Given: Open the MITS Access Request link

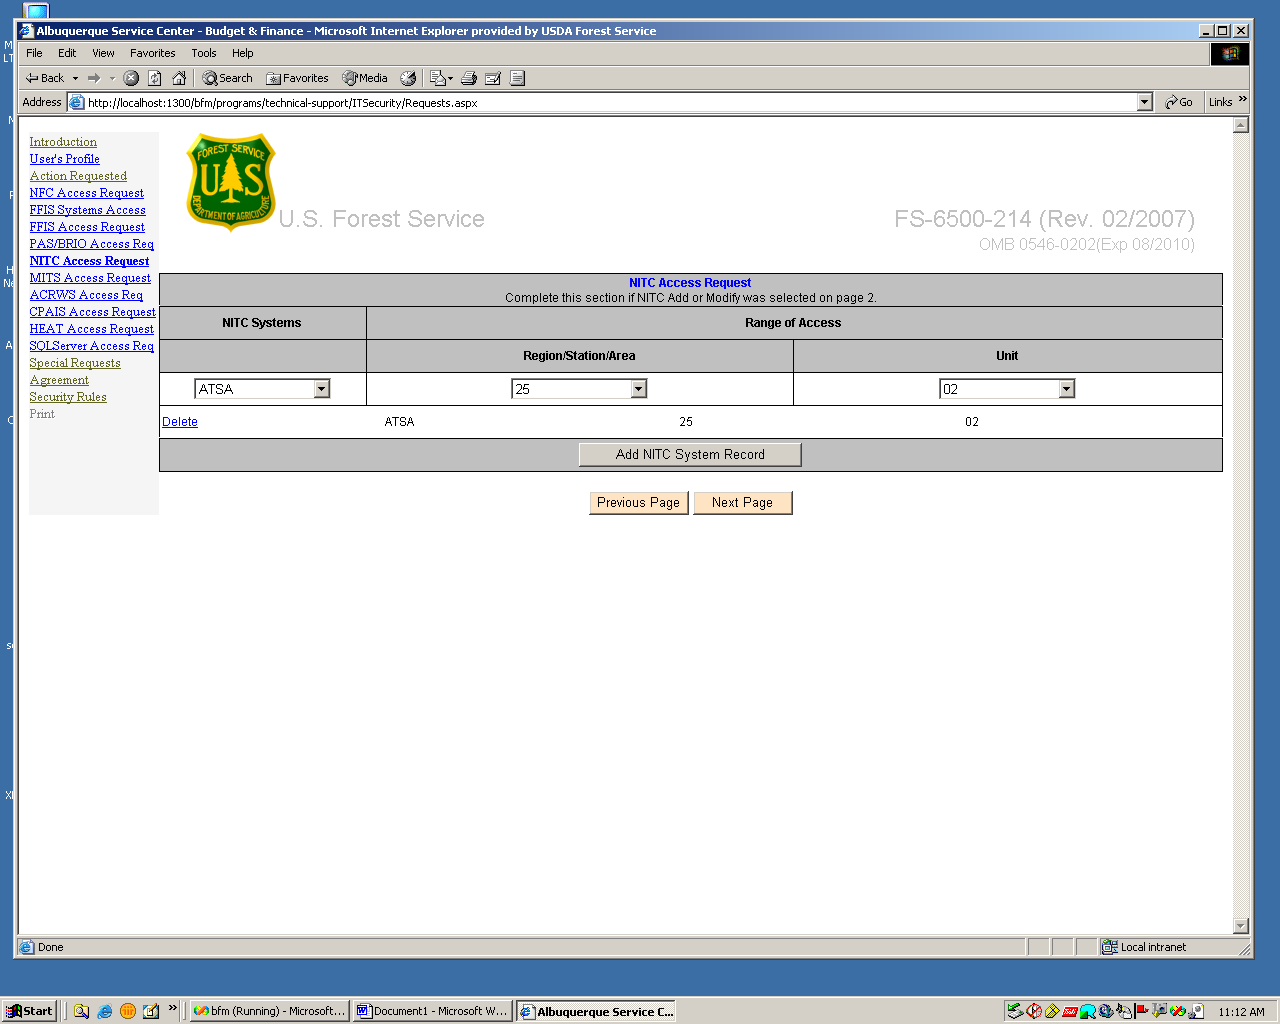Looking at the screenshot, I should (x=90, y=278).
